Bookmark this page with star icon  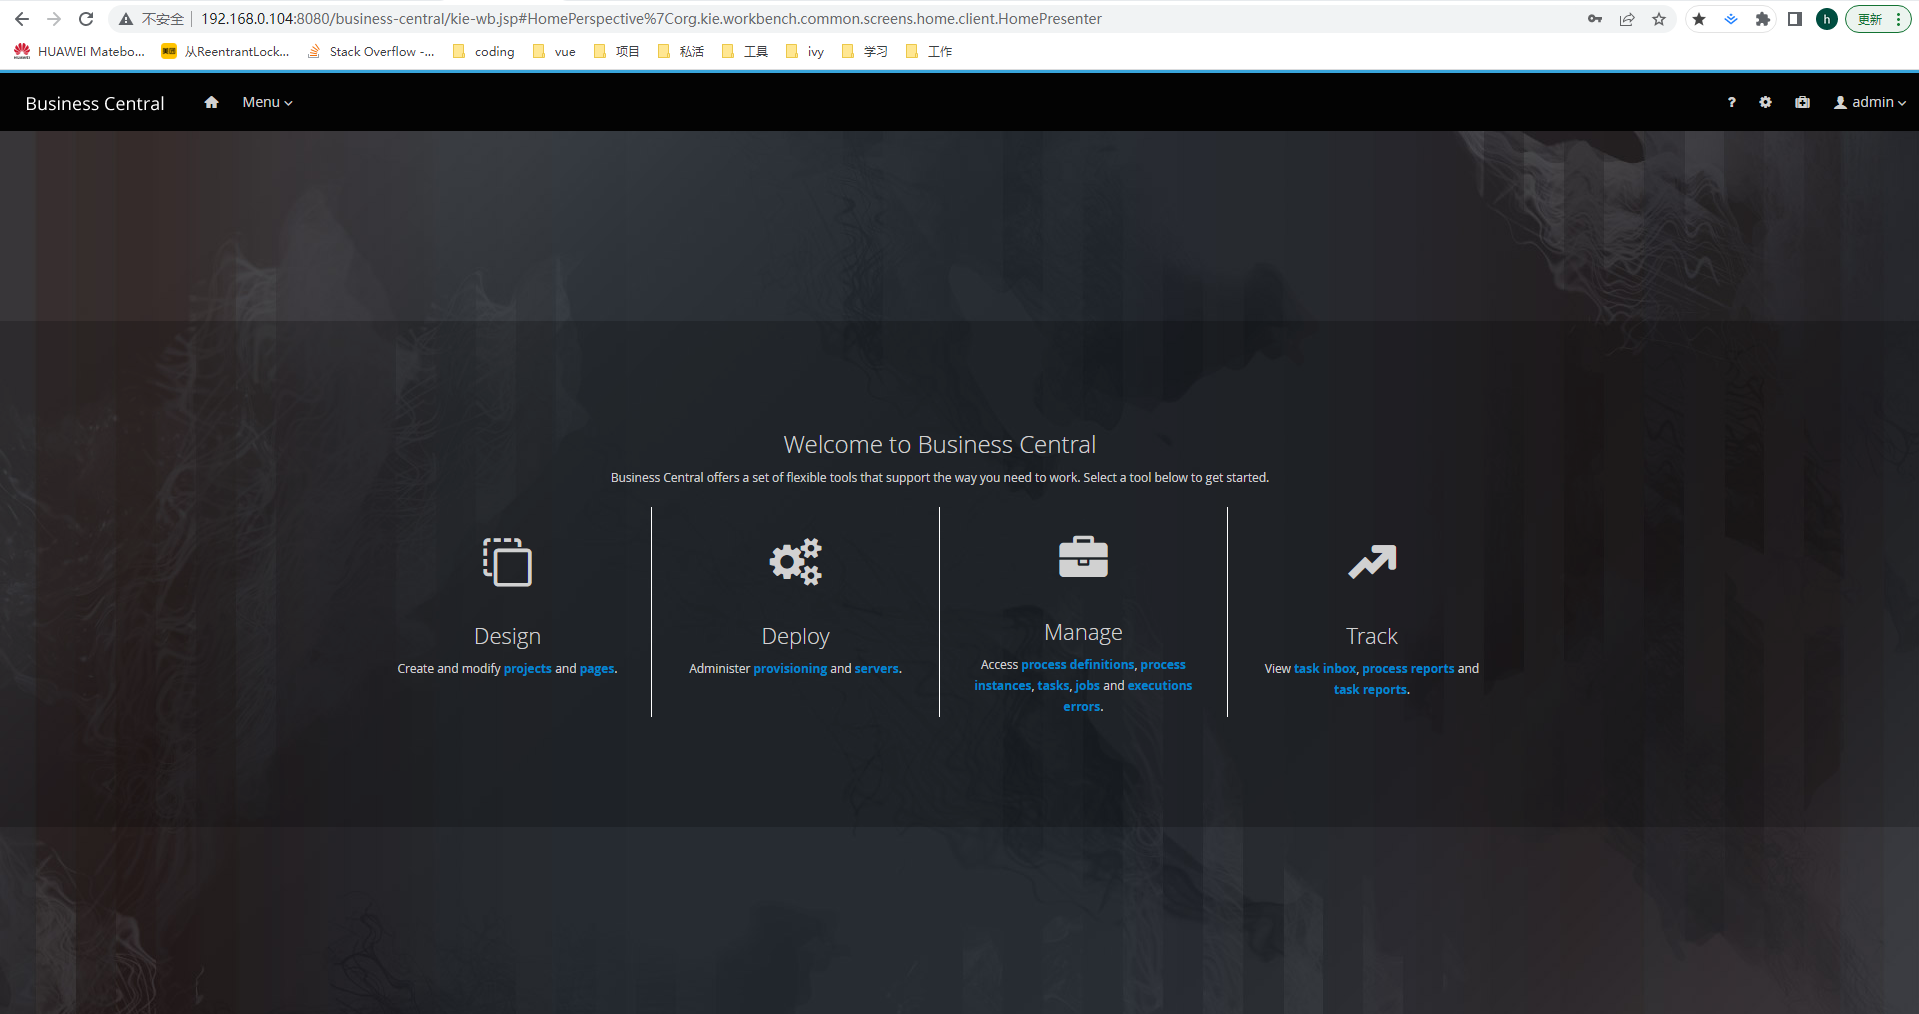coord(1659,19)
